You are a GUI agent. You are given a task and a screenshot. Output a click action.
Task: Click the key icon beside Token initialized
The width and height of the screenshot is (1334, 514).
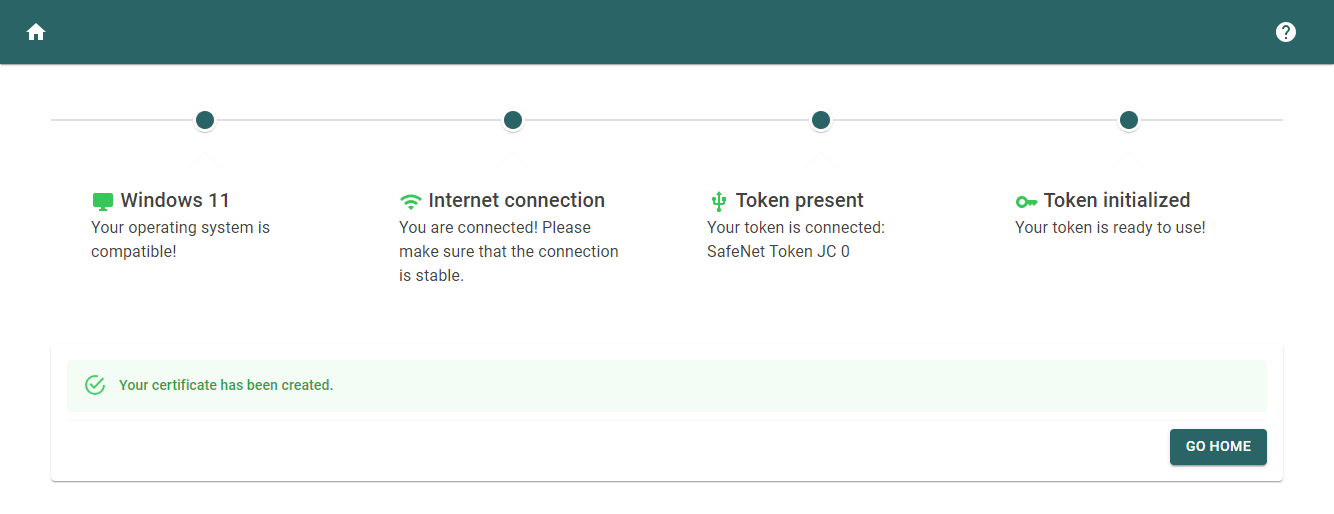1026,201
